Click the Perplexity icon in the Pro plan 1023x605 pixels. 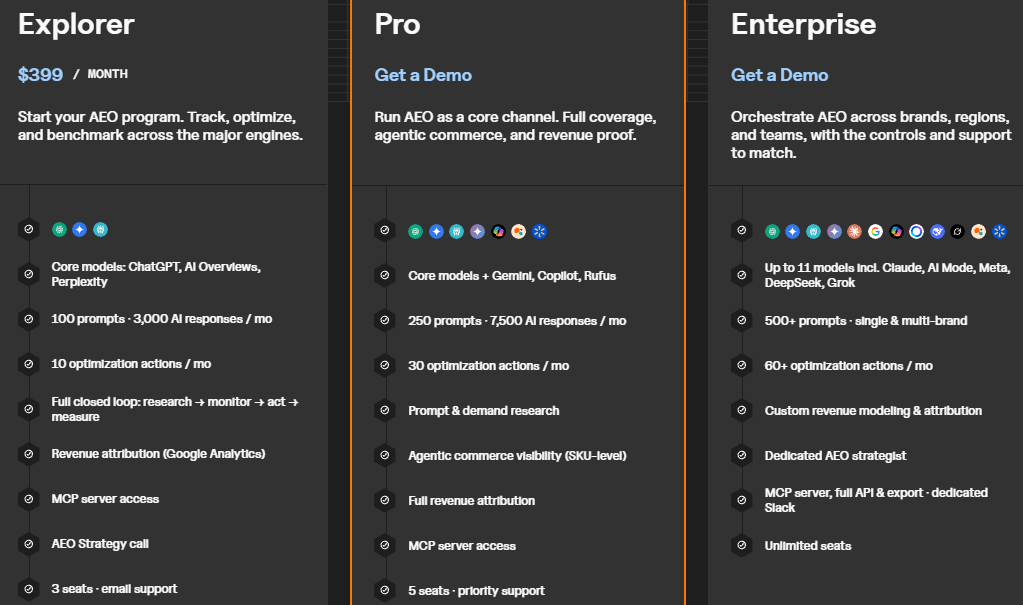point(457,232)
